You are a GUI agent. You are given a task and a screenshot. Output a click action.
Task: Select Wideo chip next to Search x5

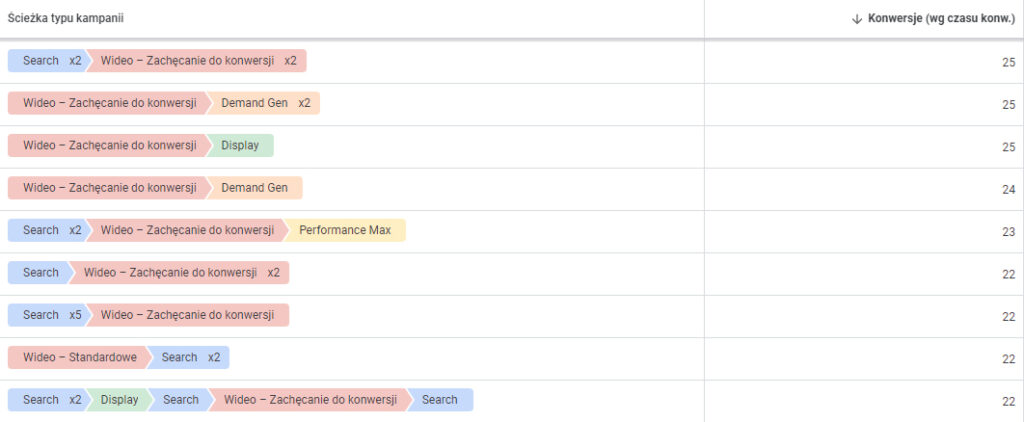(187, 315)
